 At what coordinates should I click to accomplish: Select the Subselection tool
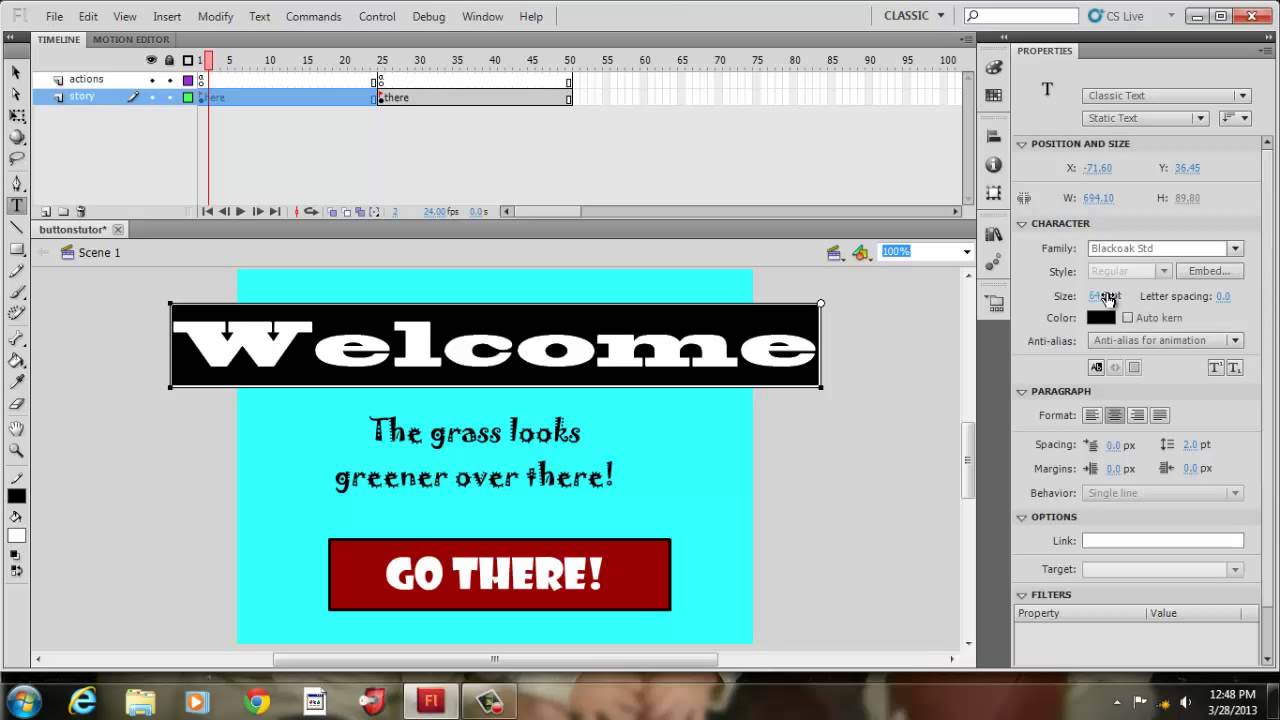pos(16,94)
